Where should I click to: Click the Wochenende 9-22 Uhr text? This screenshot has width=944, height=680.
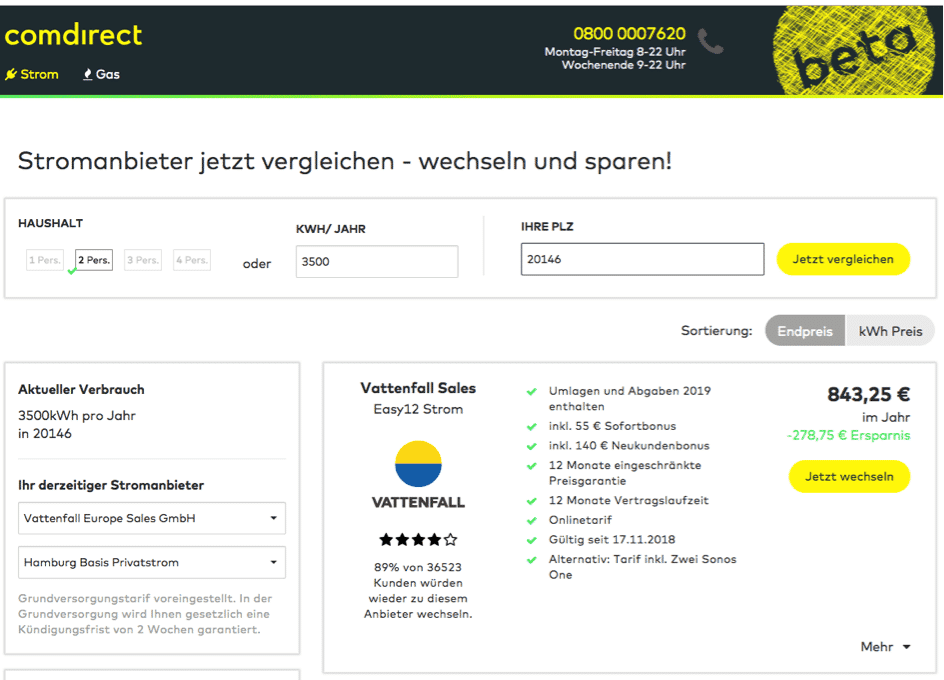click(x=624, y=65)
